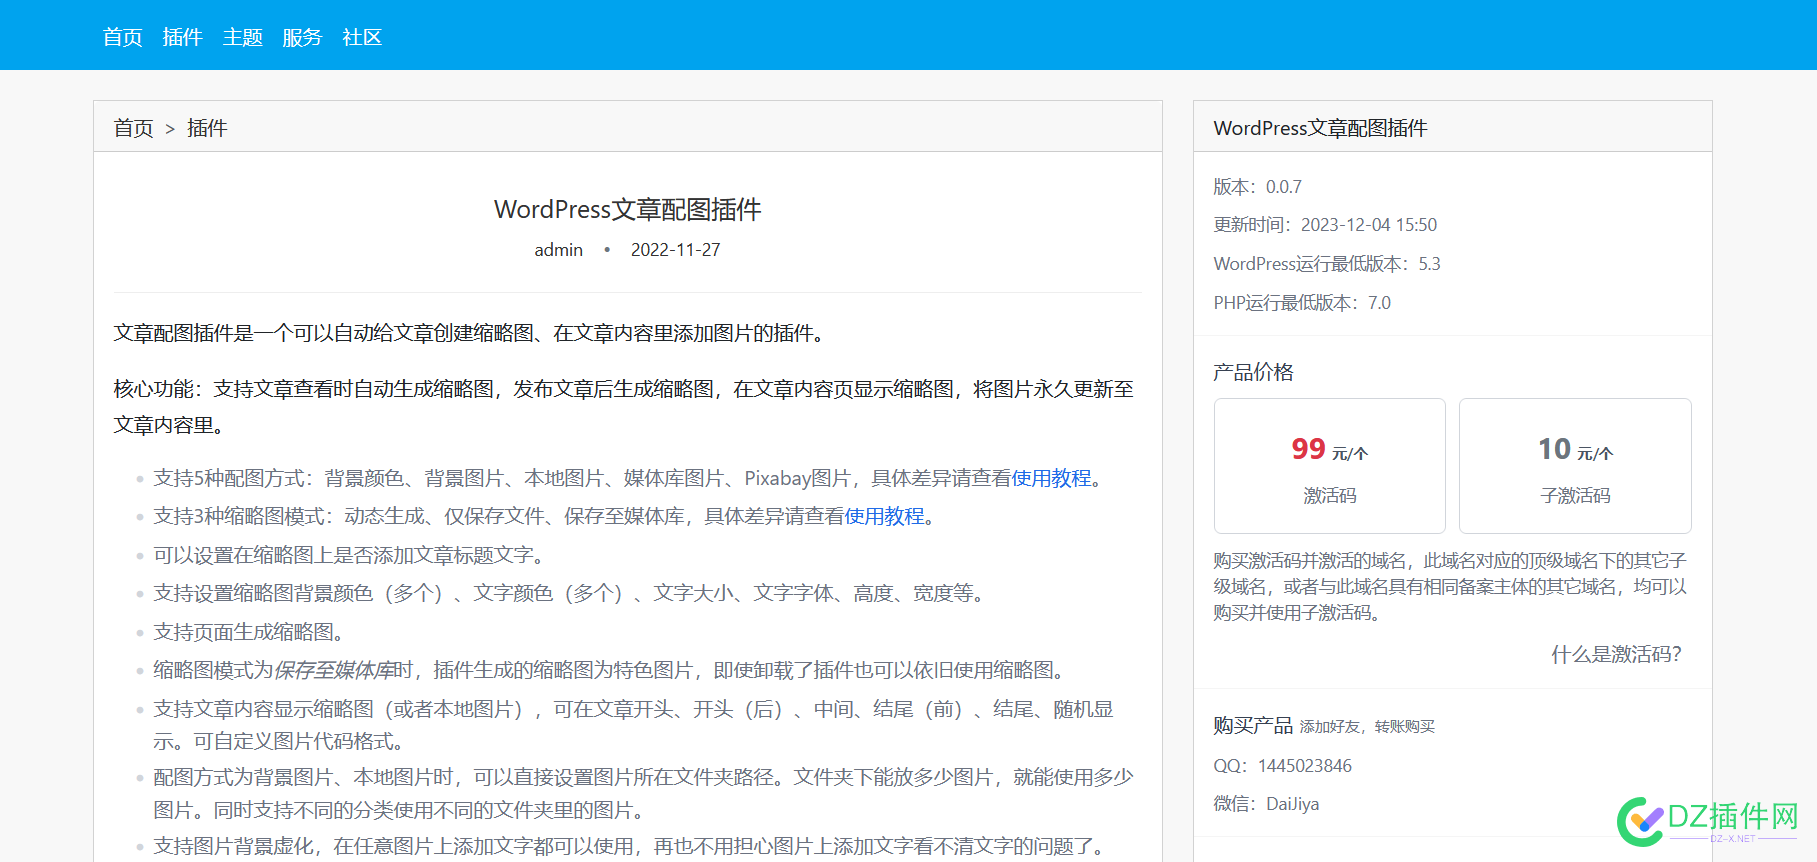Click the 购买产品 heading

click(x=1253, y=726)
